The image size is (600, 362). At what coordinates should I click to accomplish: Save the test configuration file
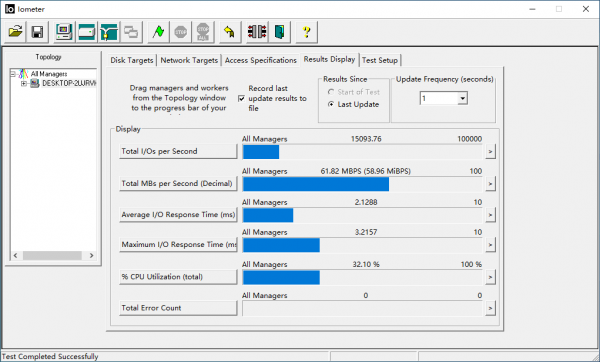pyautogui.click(x=37, y=32)
